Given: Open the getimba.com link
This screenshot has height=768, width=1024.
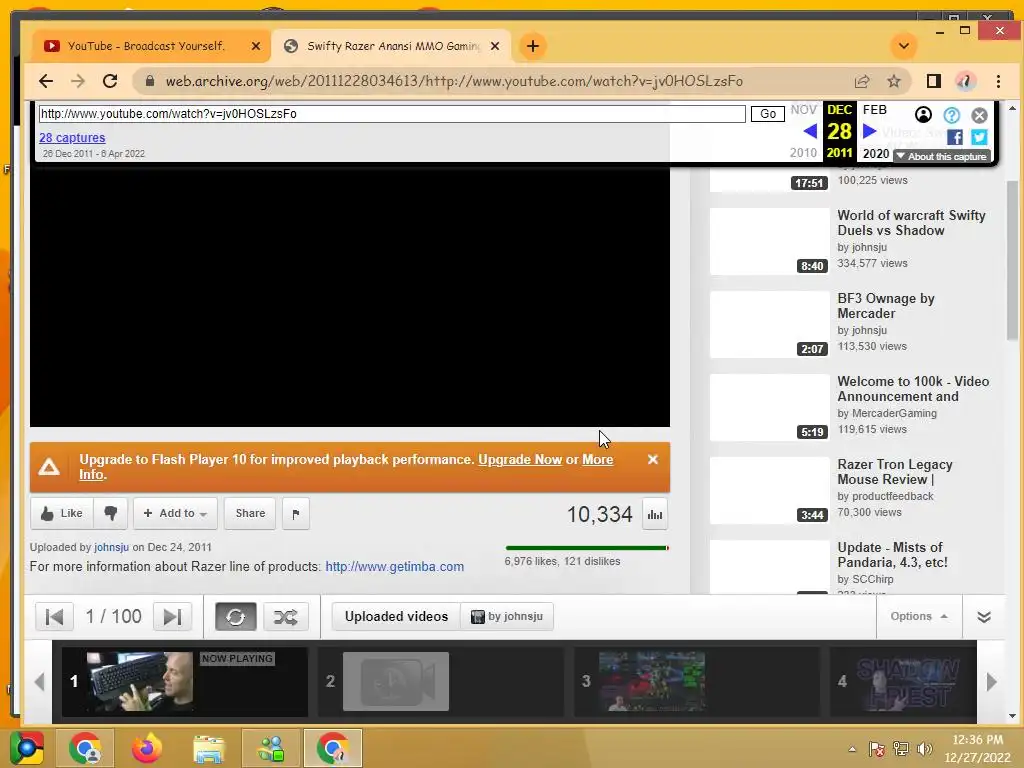Looking at the screenshot, I should point(394,567).
